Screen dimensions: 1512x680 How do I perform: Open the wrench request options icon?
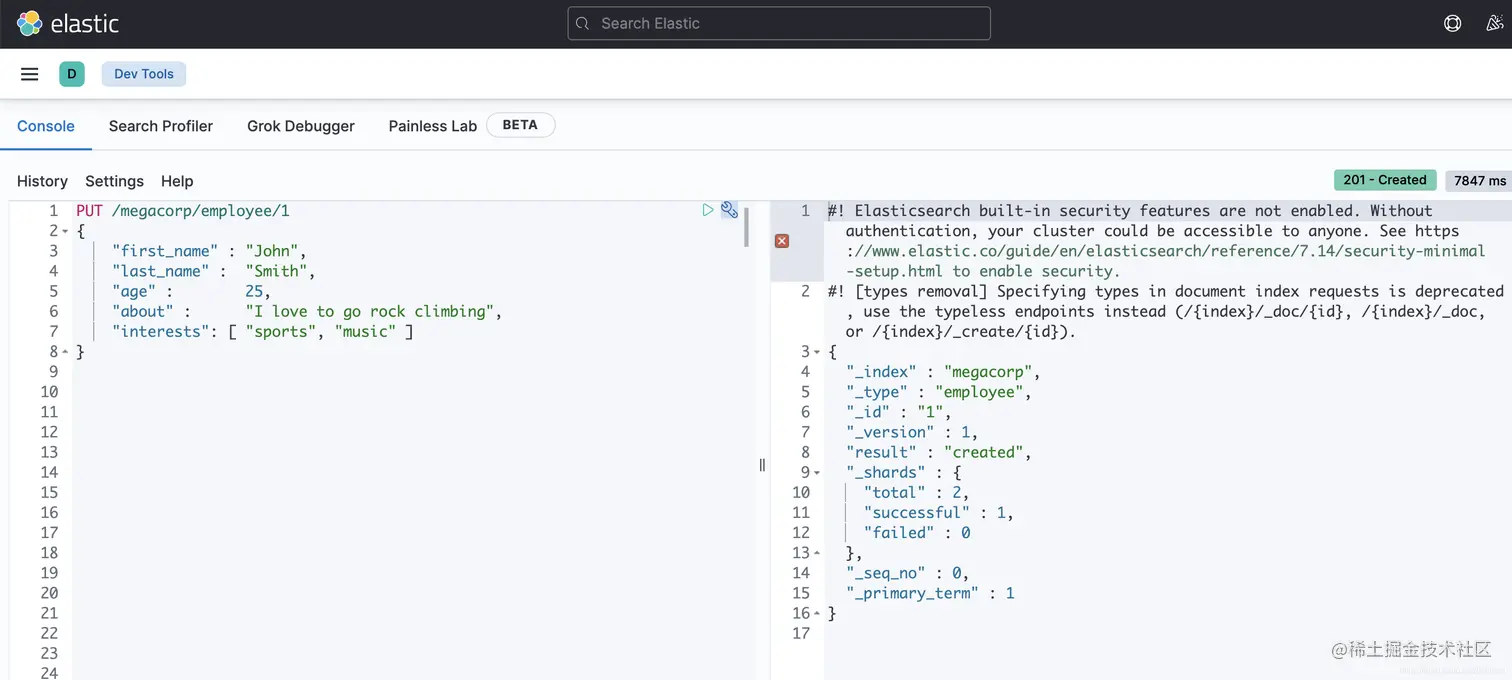pos(729,210)
